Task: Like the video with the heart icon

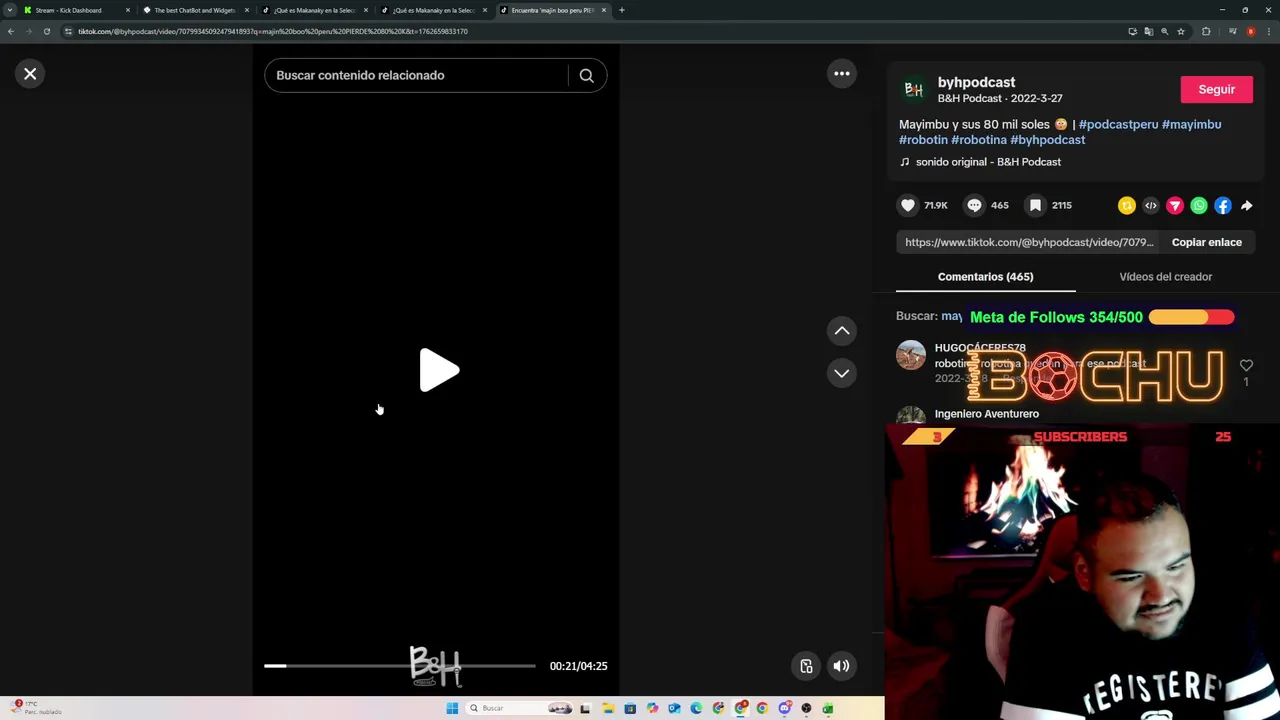Action: (908, 205)
